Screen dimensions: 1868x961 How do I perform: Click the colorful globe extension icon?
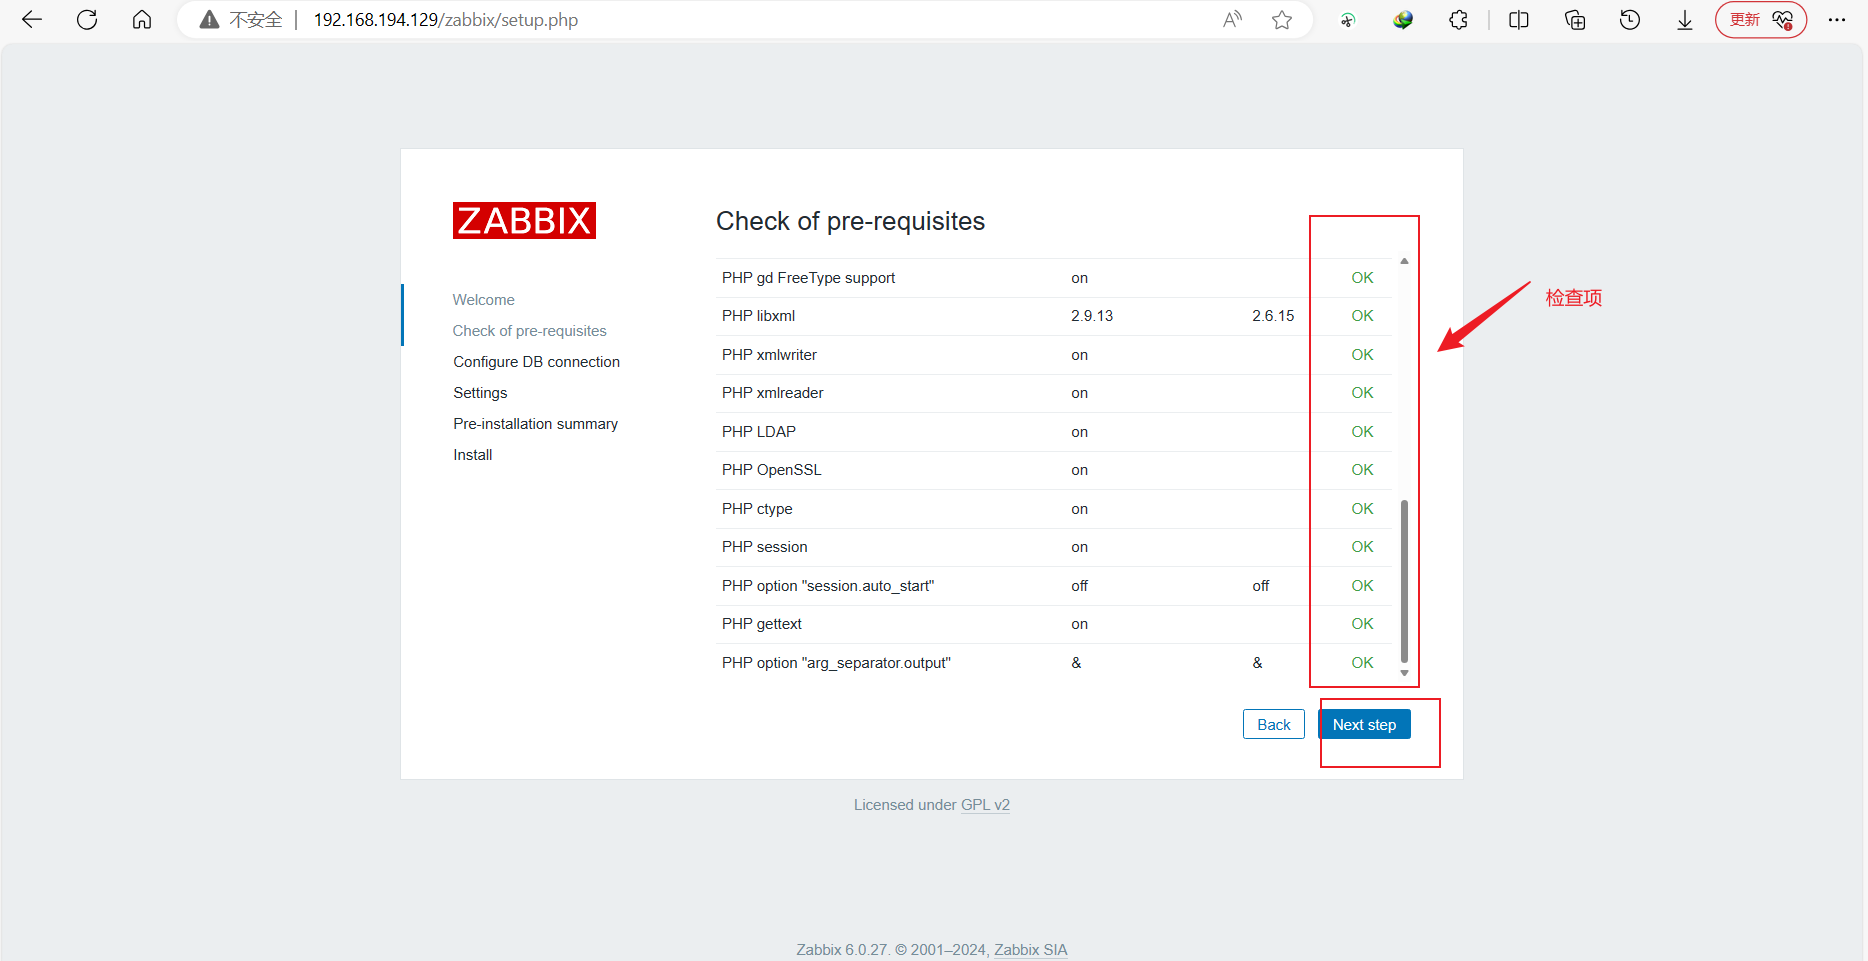(1403, 20)
